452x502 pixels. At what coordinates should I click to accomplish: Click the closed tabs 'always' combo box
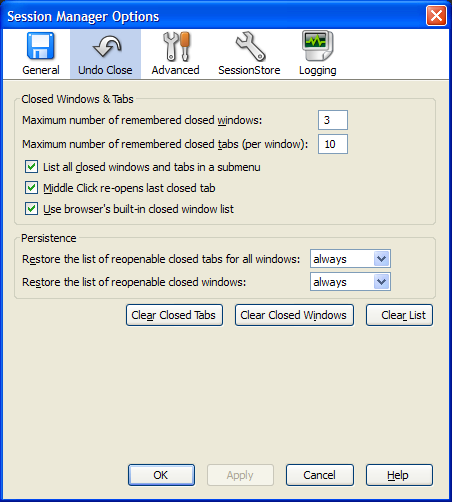coord(350,259)
